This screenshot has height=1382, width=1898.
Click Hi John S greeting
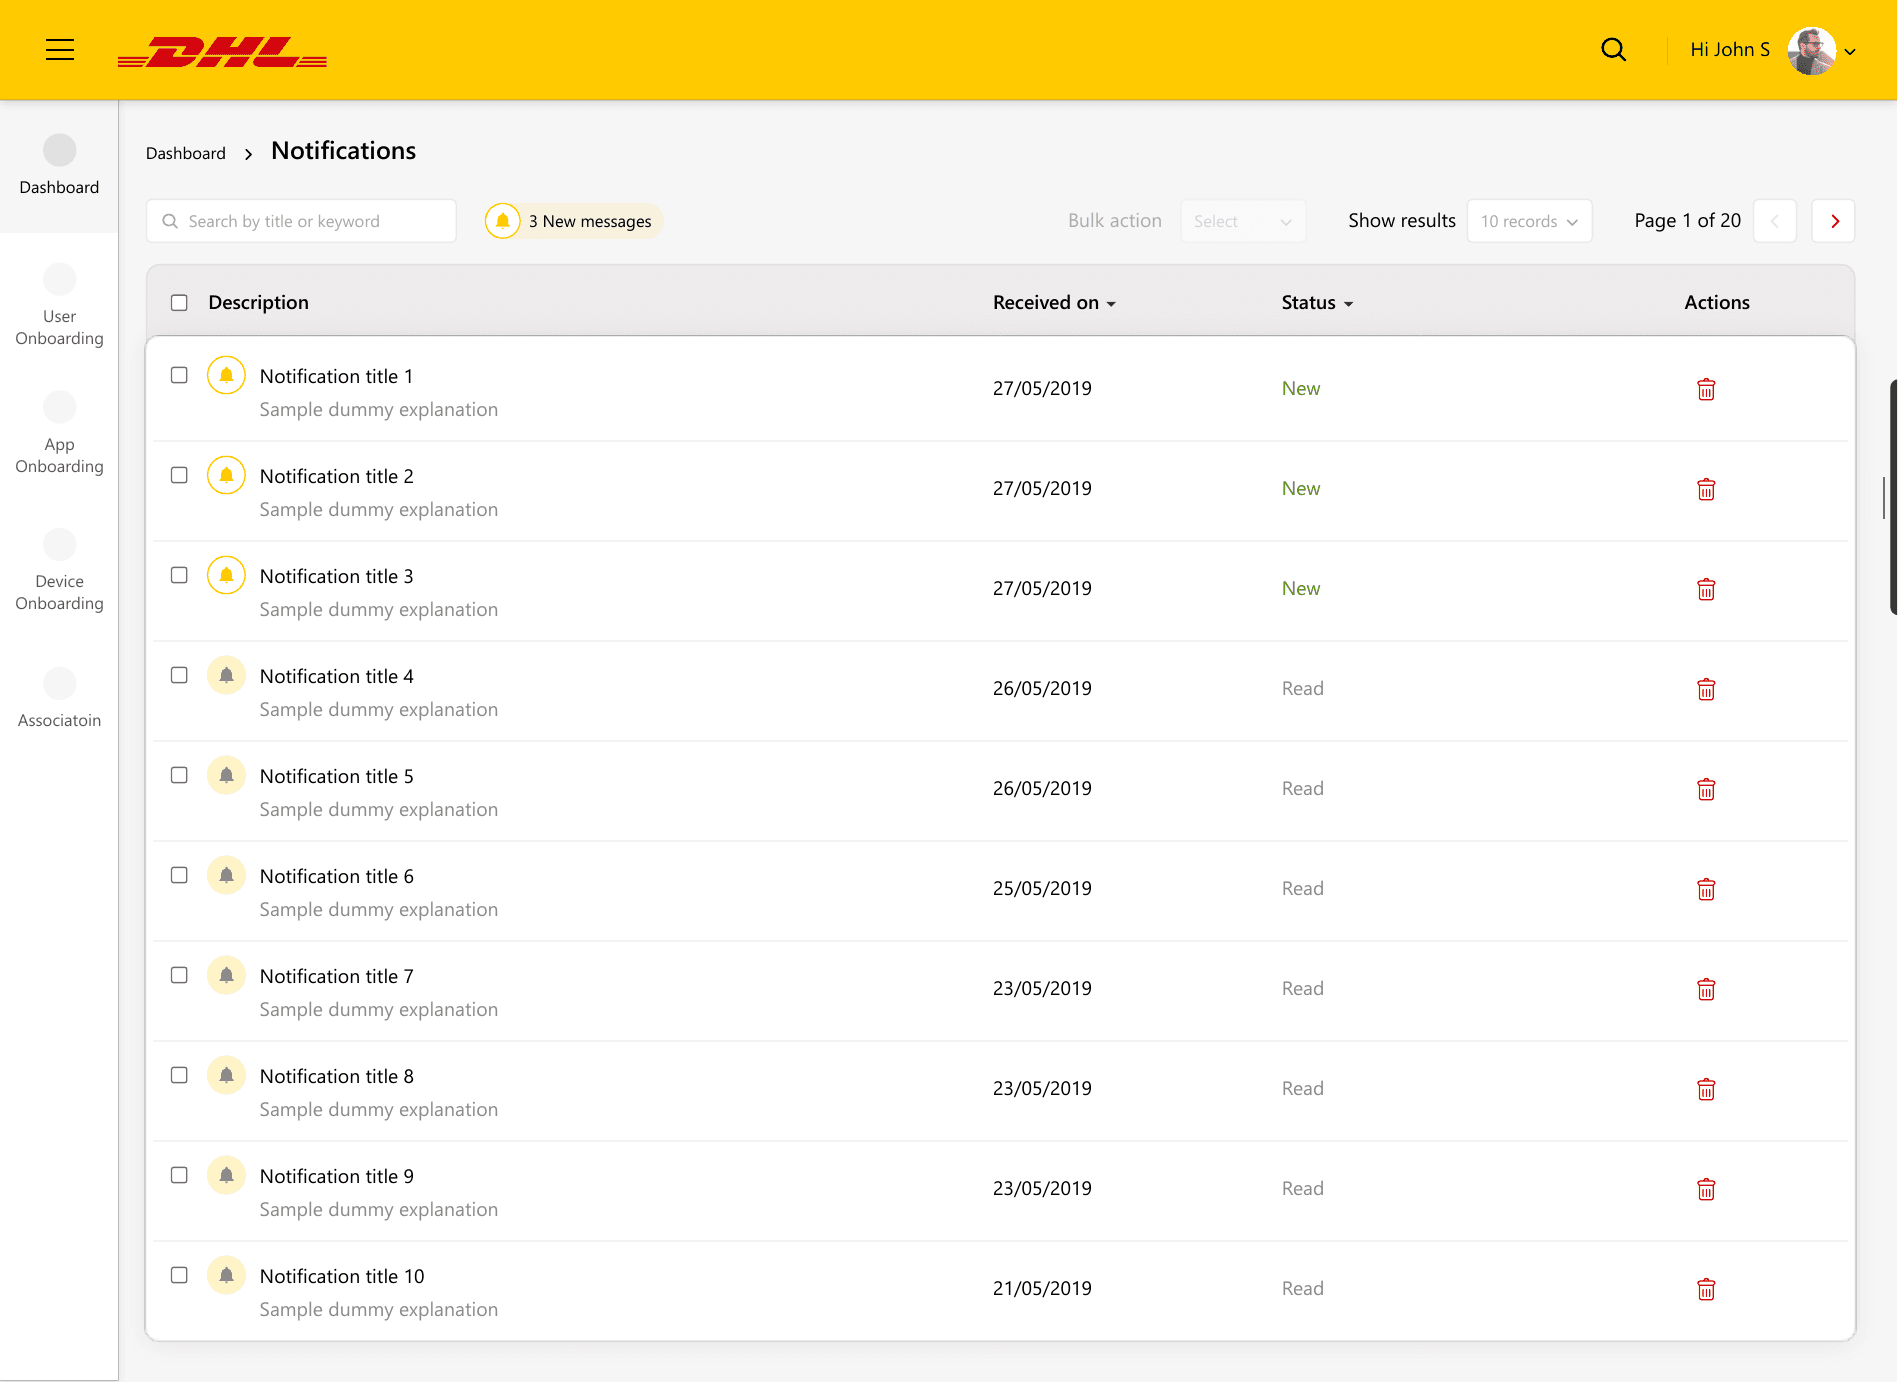click(x=1730, y=50)
